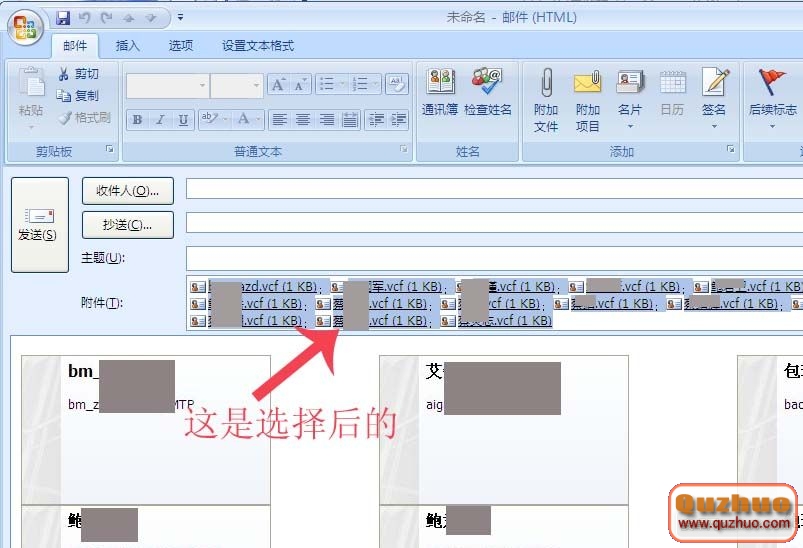803x548 pixels.
Task: Select the attachment ending in azd.vcf
Action: 254,287
